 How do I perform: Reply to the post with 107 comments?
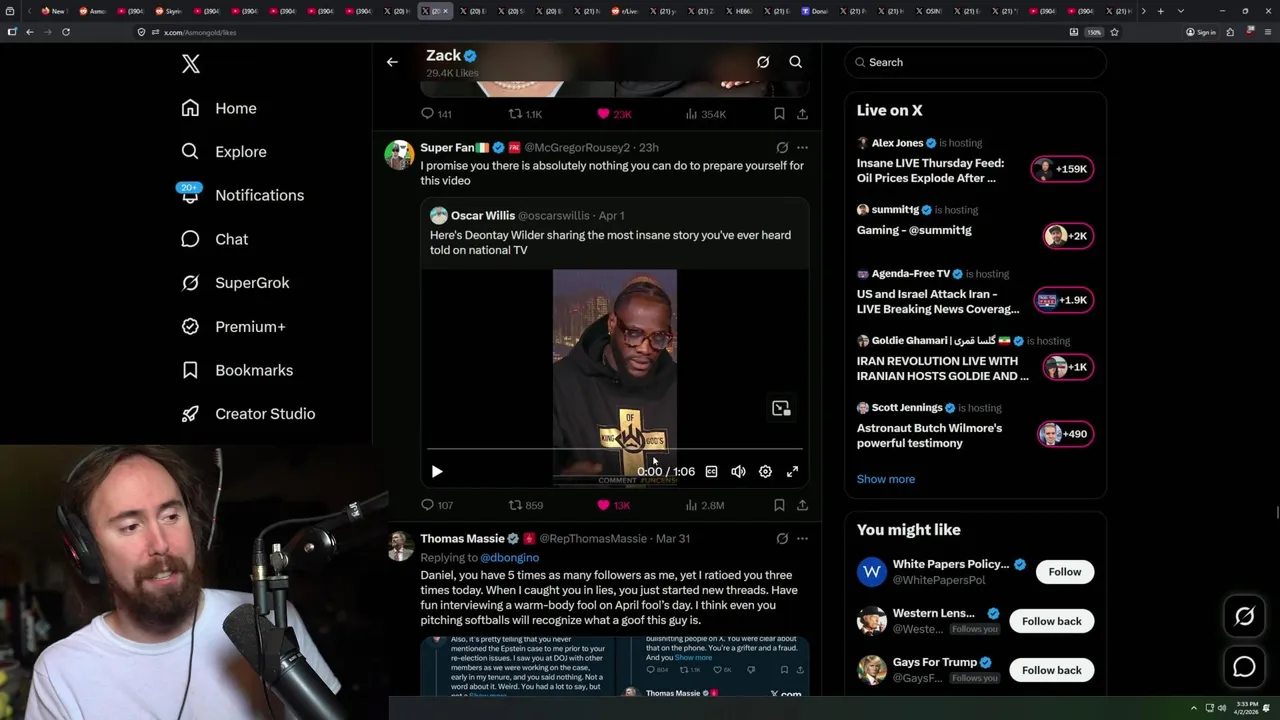click(437, 505)
